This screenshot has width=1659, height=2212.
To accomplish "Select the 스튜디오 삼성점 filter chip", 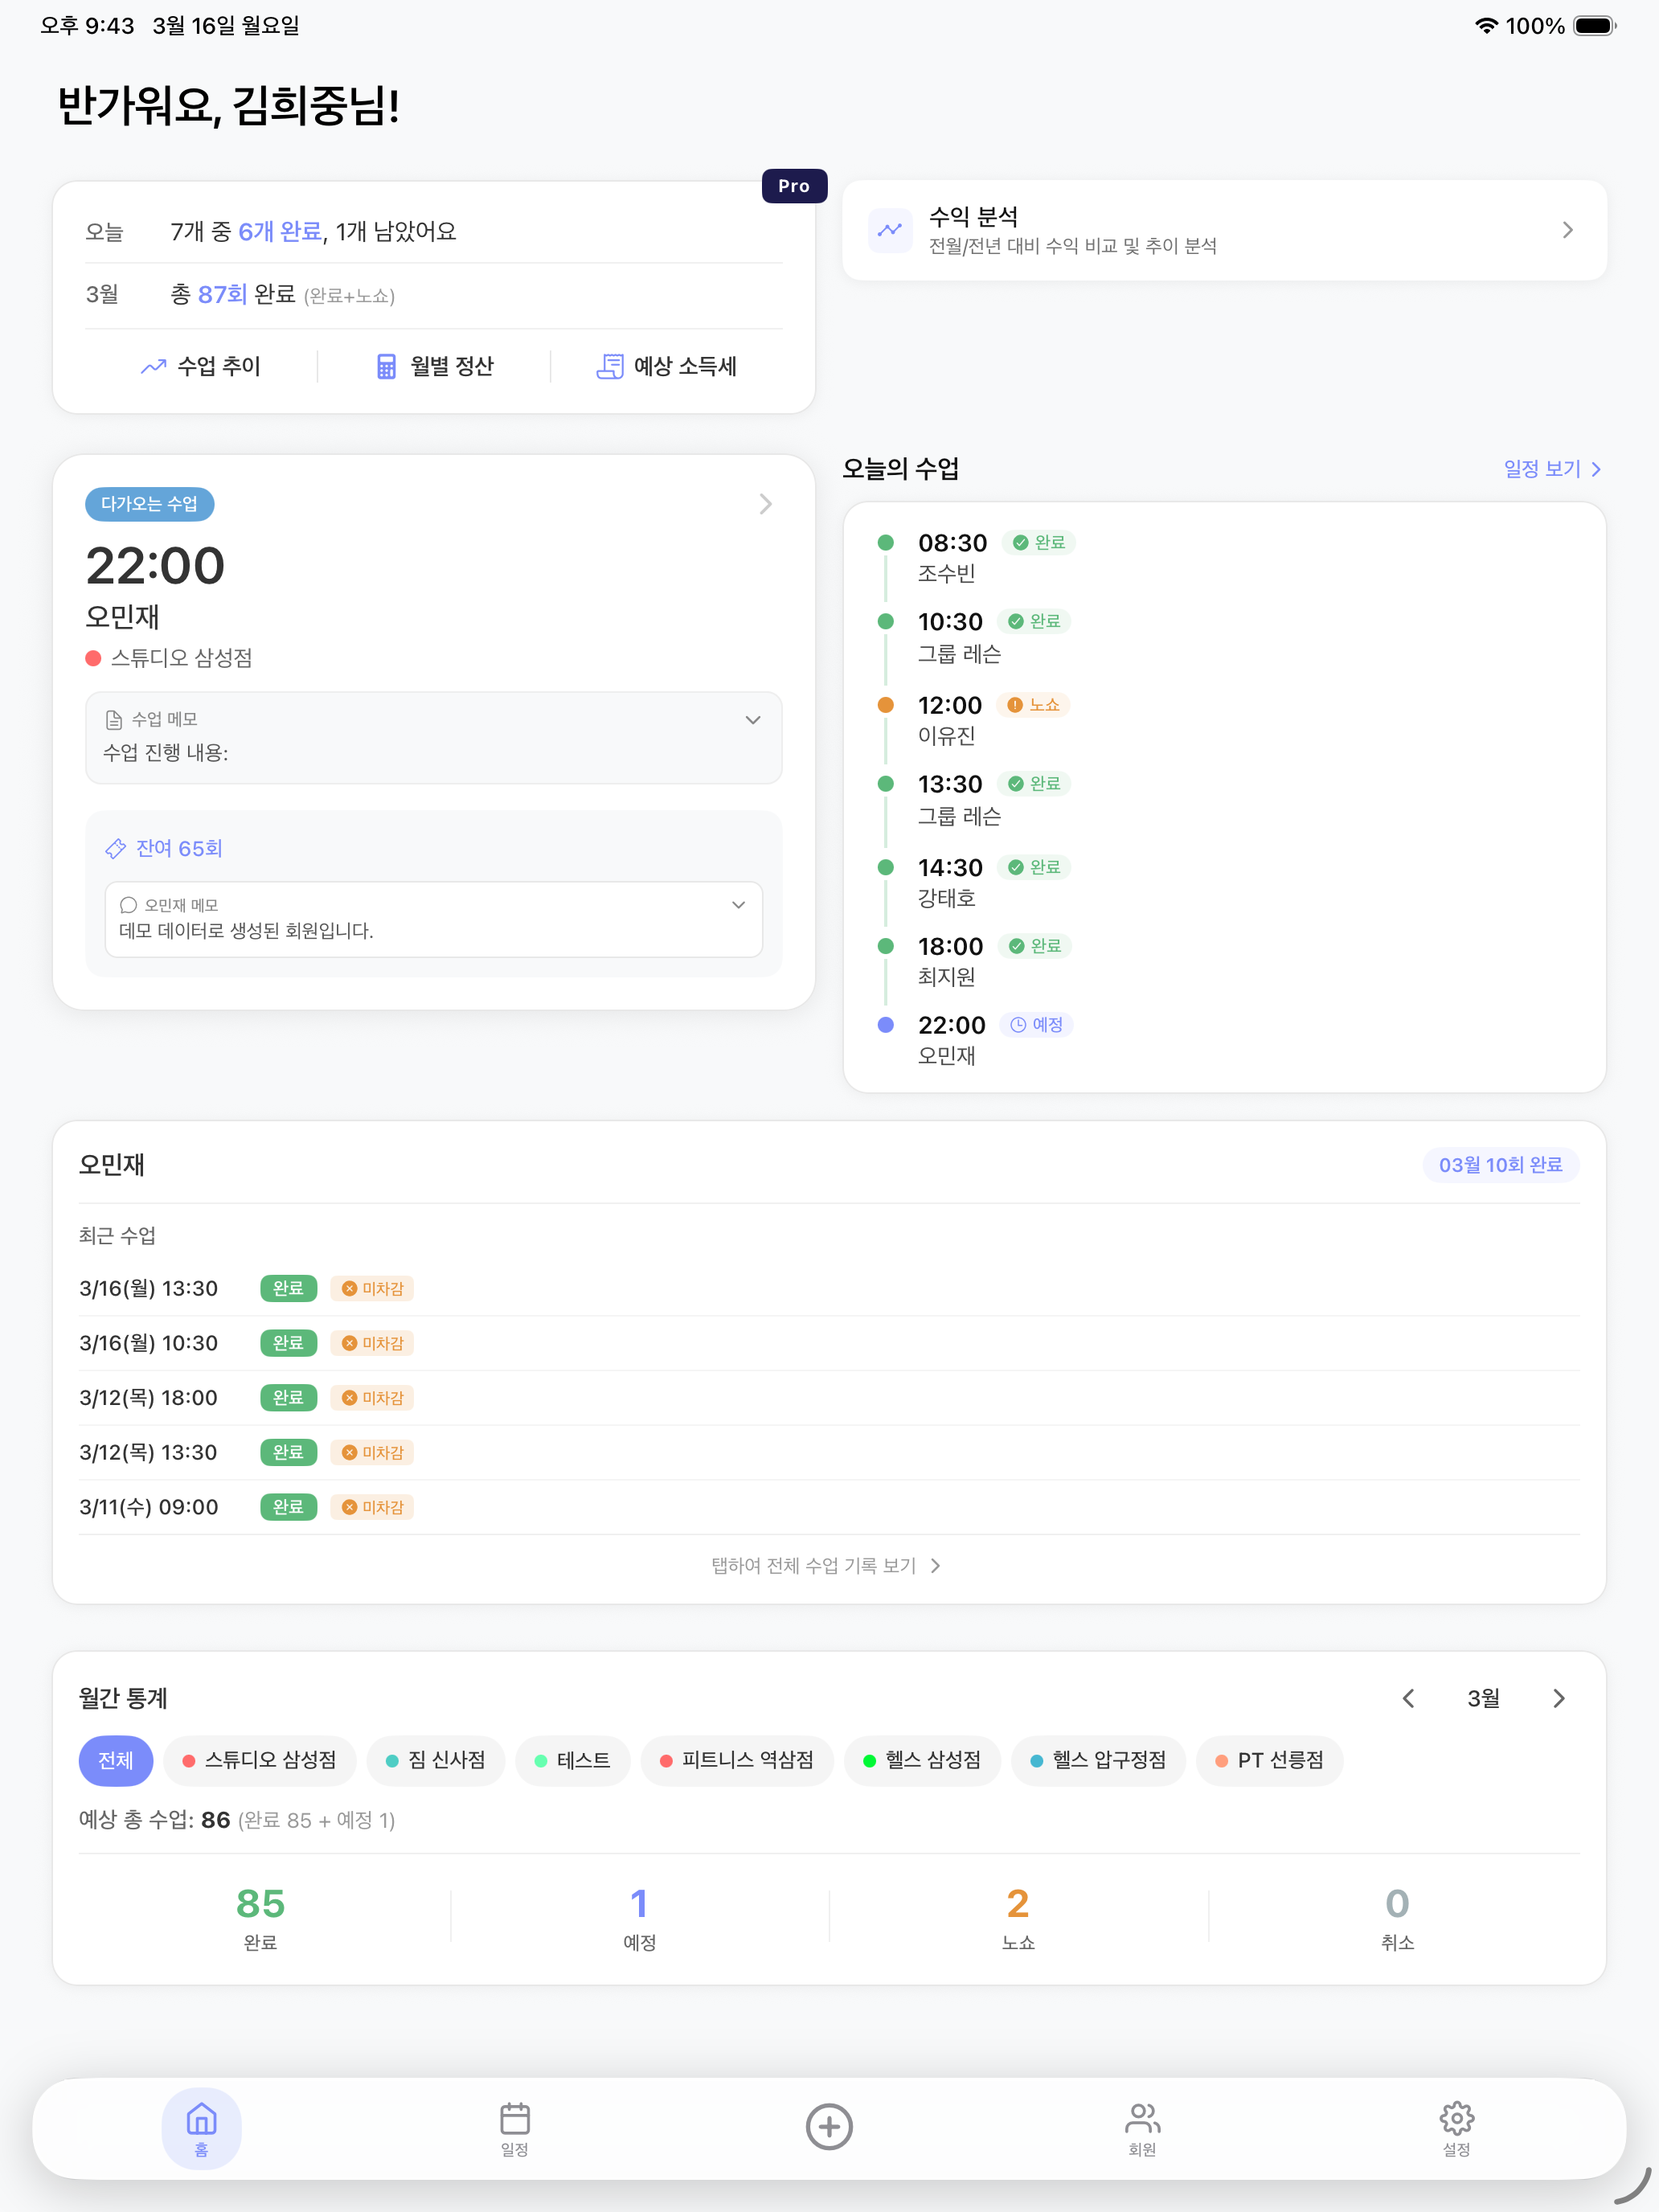I will (260, 1760).
